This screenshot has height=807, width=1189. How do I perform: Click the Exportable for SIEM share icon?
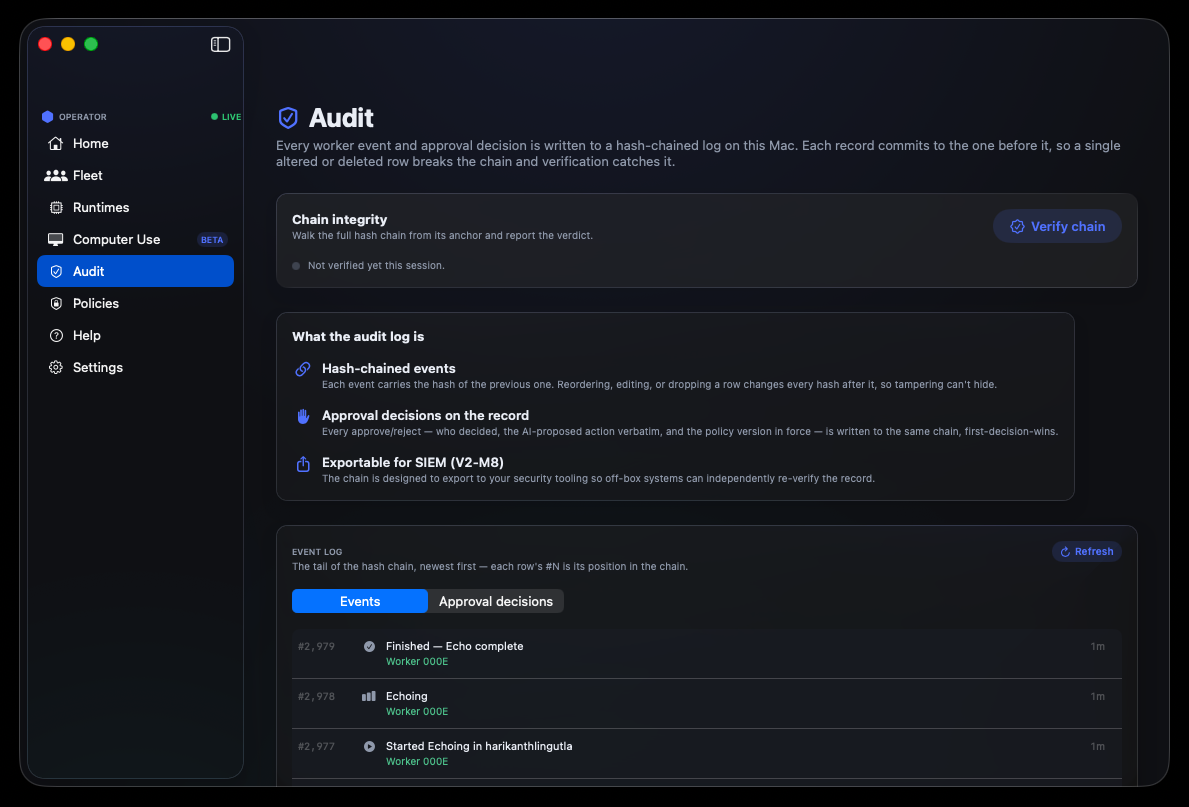303,463
